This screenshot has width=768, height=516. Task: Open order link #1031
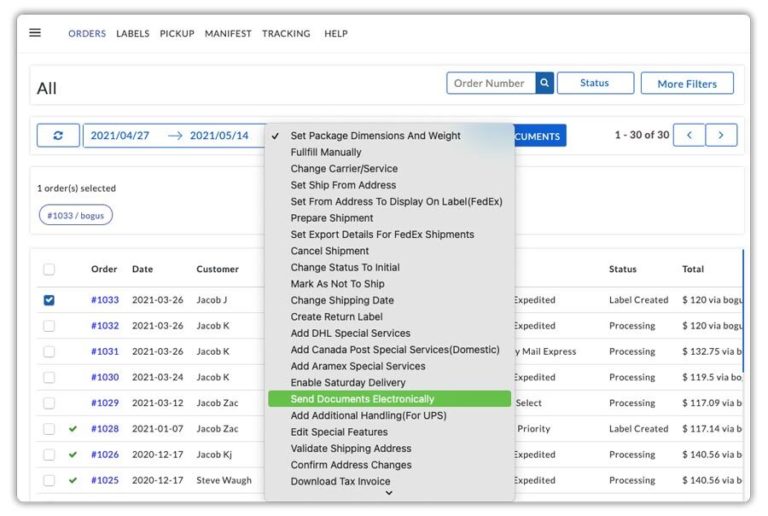pyautogui.click(x=105, y=352)
